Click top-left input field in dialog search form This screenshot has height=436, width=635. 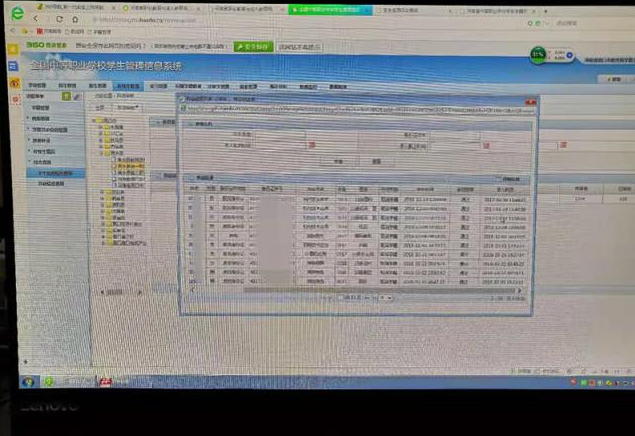(280, 135)
